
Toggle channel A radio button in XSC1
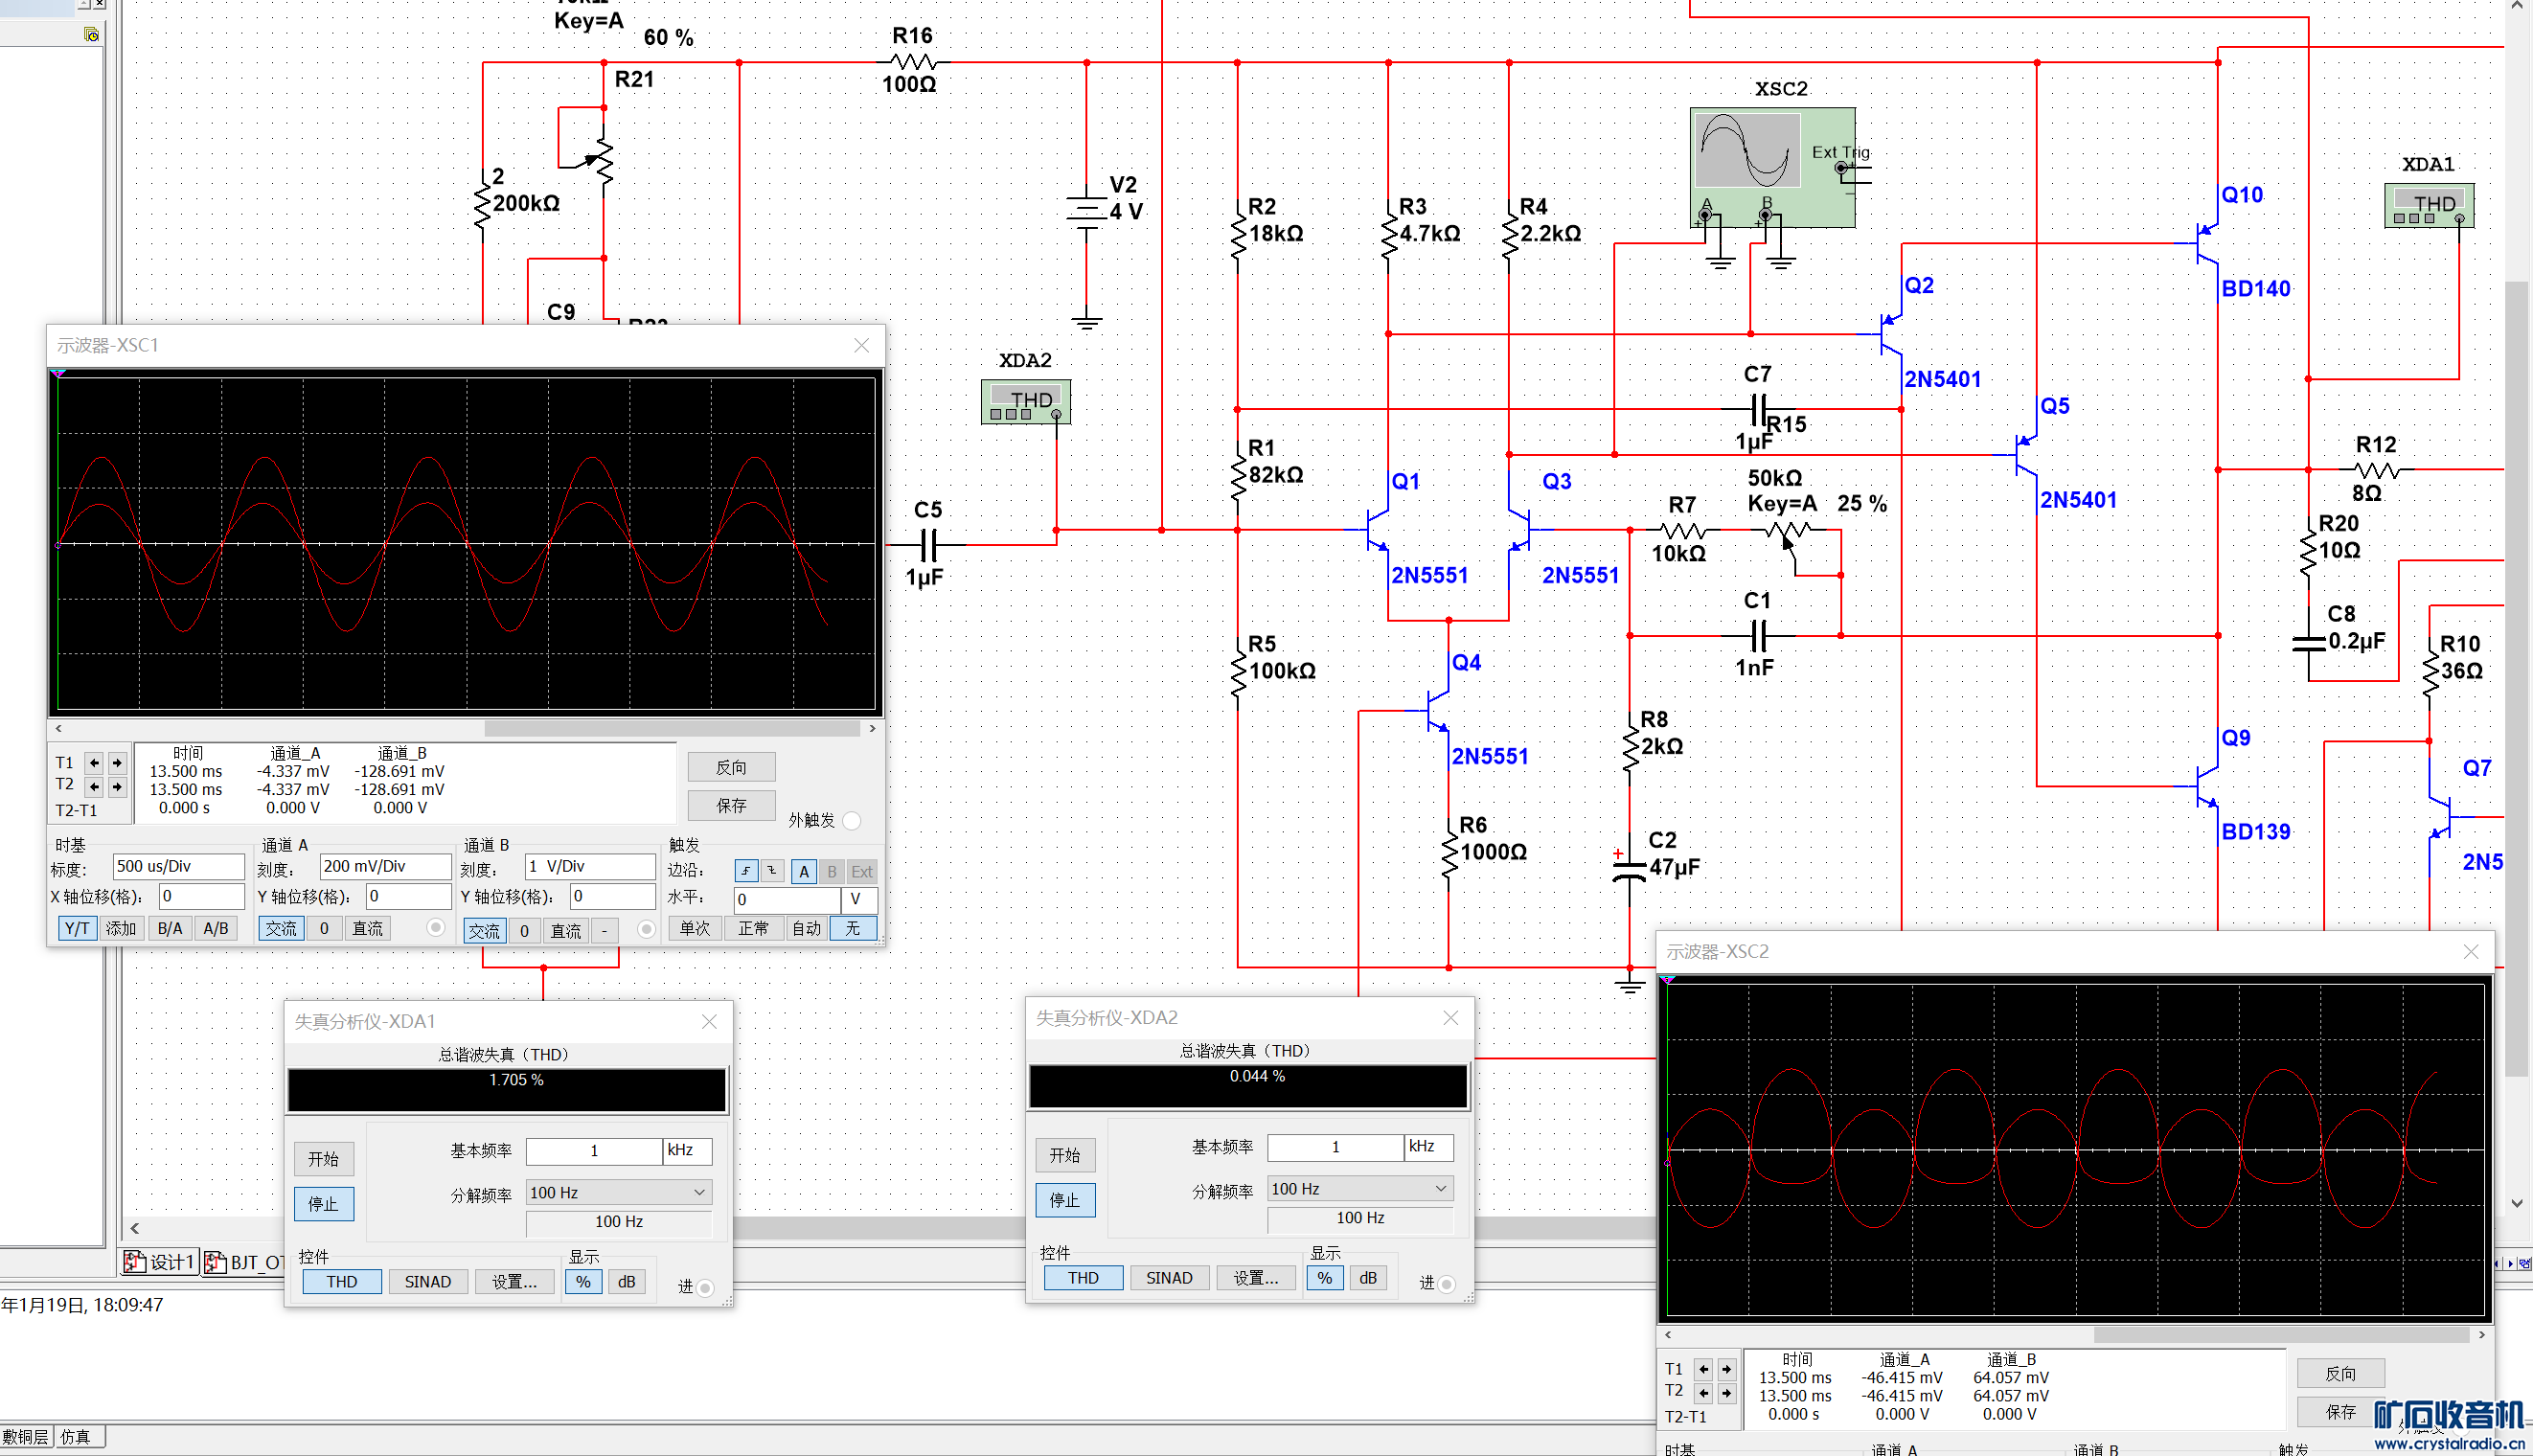pyautogui.click(x=435, y=928)
